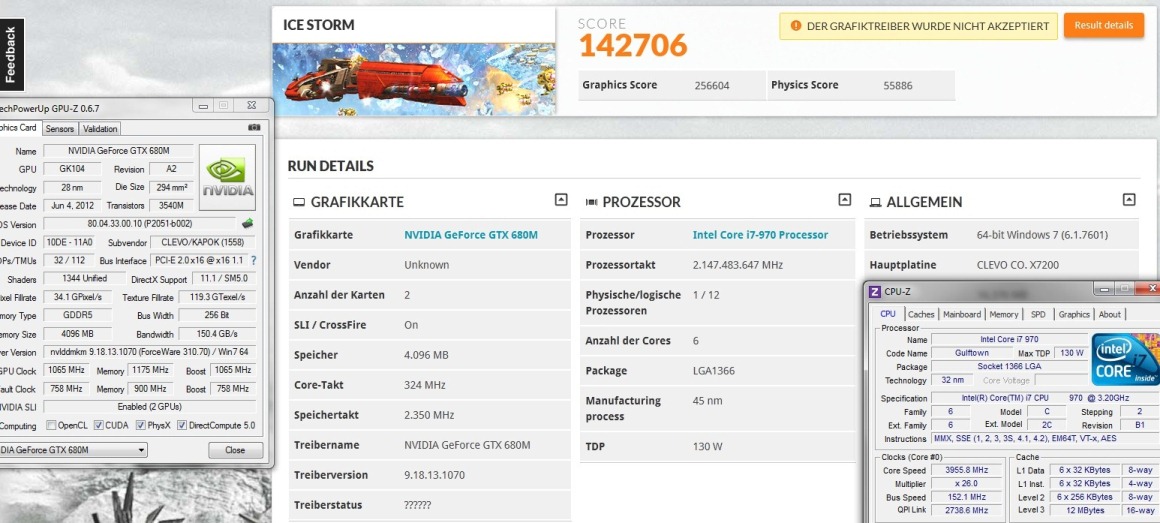Image resolution: width=1160 pixels, height=523 pixels.
Task: Click the score value 142706
Action: (633, 46)
